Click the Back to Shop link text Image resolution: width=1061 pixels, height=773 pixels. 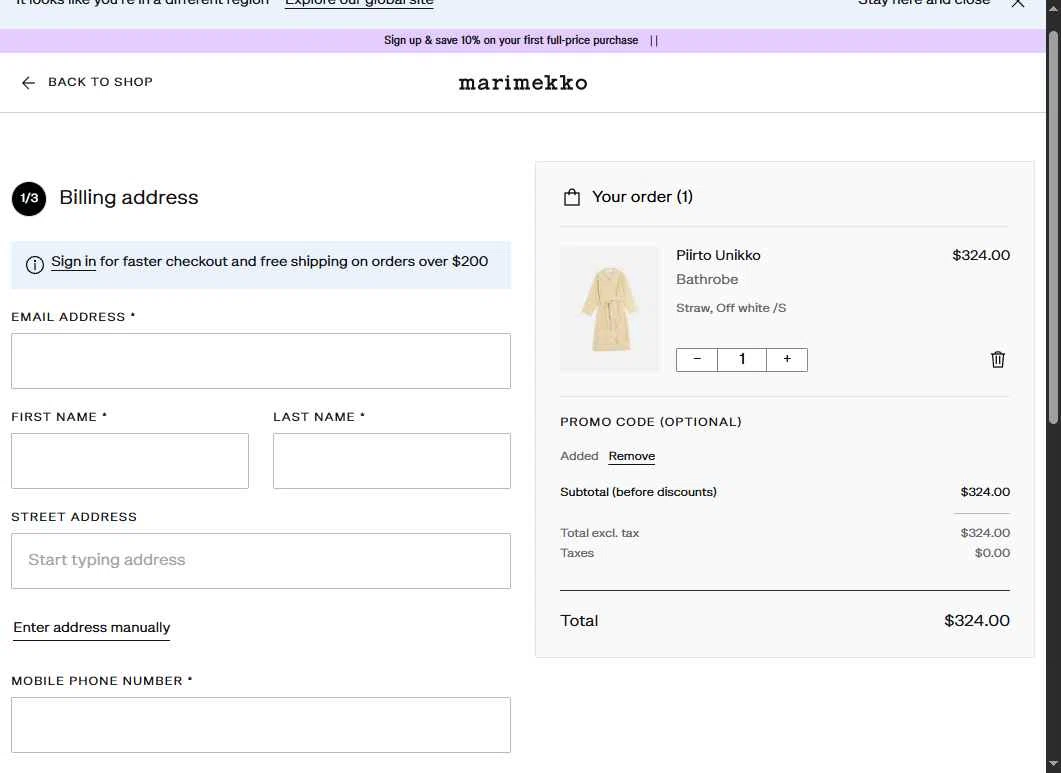100,82
